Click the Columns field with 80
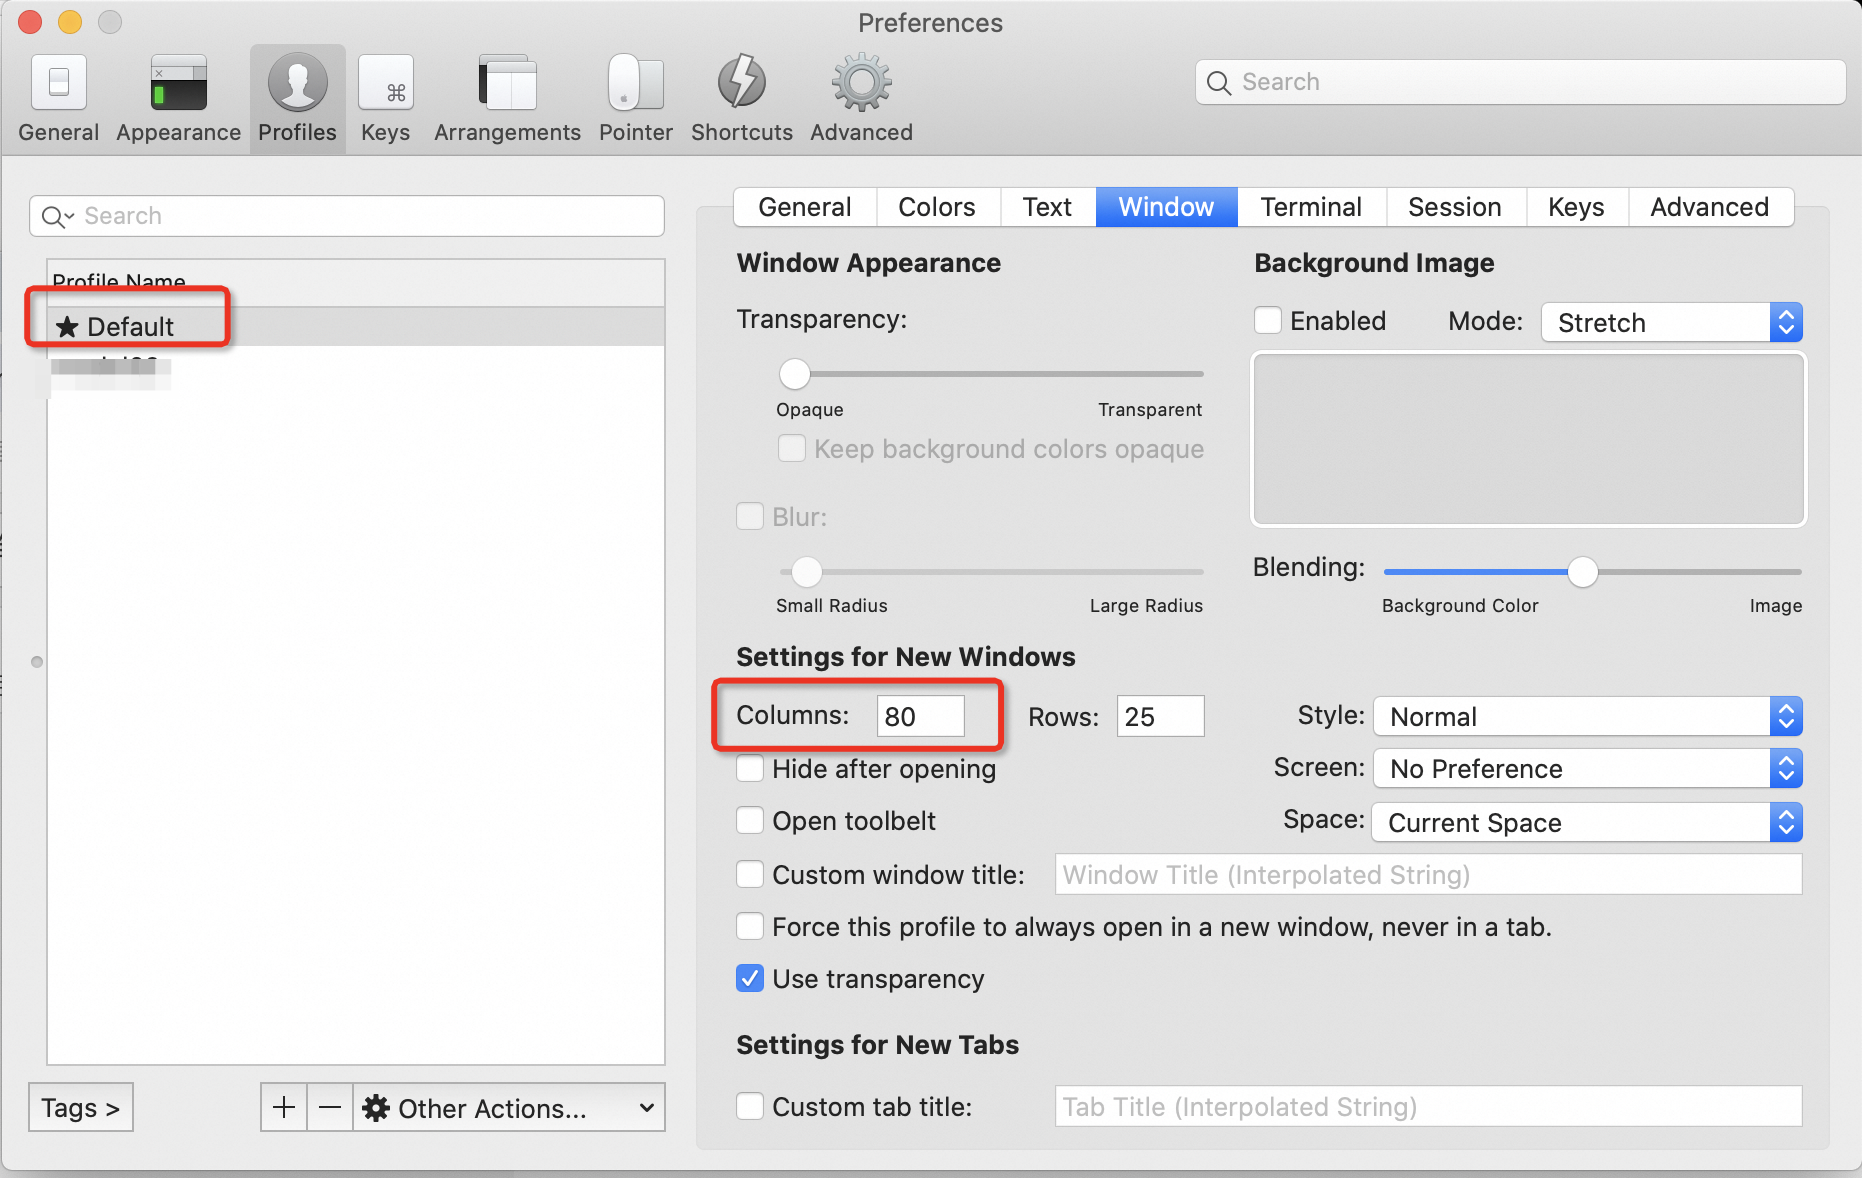 (921, 716)
